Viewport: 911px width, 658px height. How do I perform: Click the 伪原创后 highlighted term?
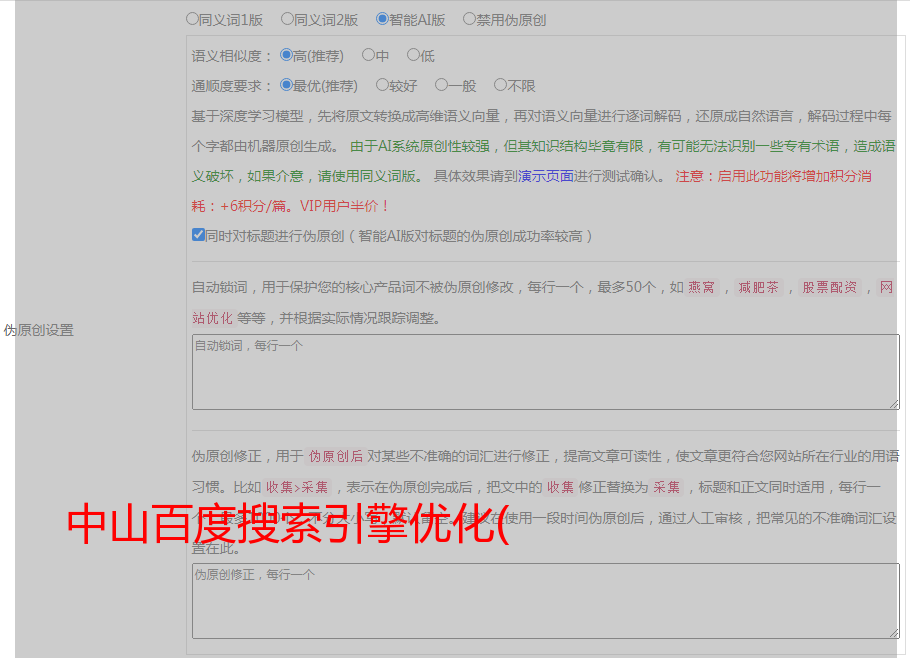point(336,456)
